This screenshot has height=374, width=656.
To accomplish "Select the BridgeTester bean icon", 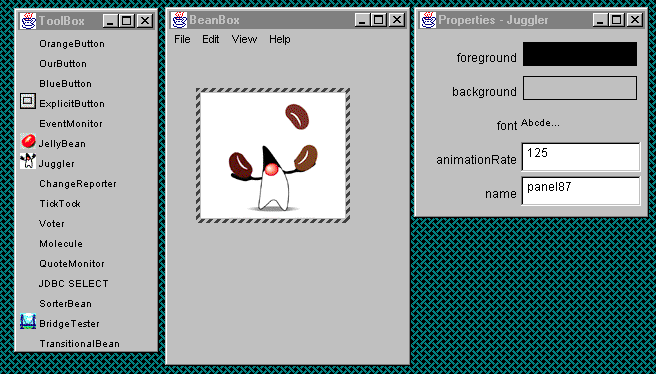I will 28,322.
